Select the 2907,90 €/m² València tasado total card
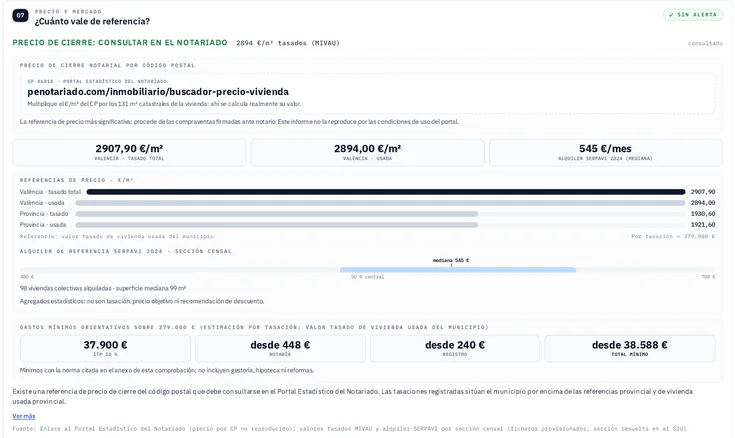Image resolution: width=735 pixels, height=438 pixels. [x=129, y=152]
